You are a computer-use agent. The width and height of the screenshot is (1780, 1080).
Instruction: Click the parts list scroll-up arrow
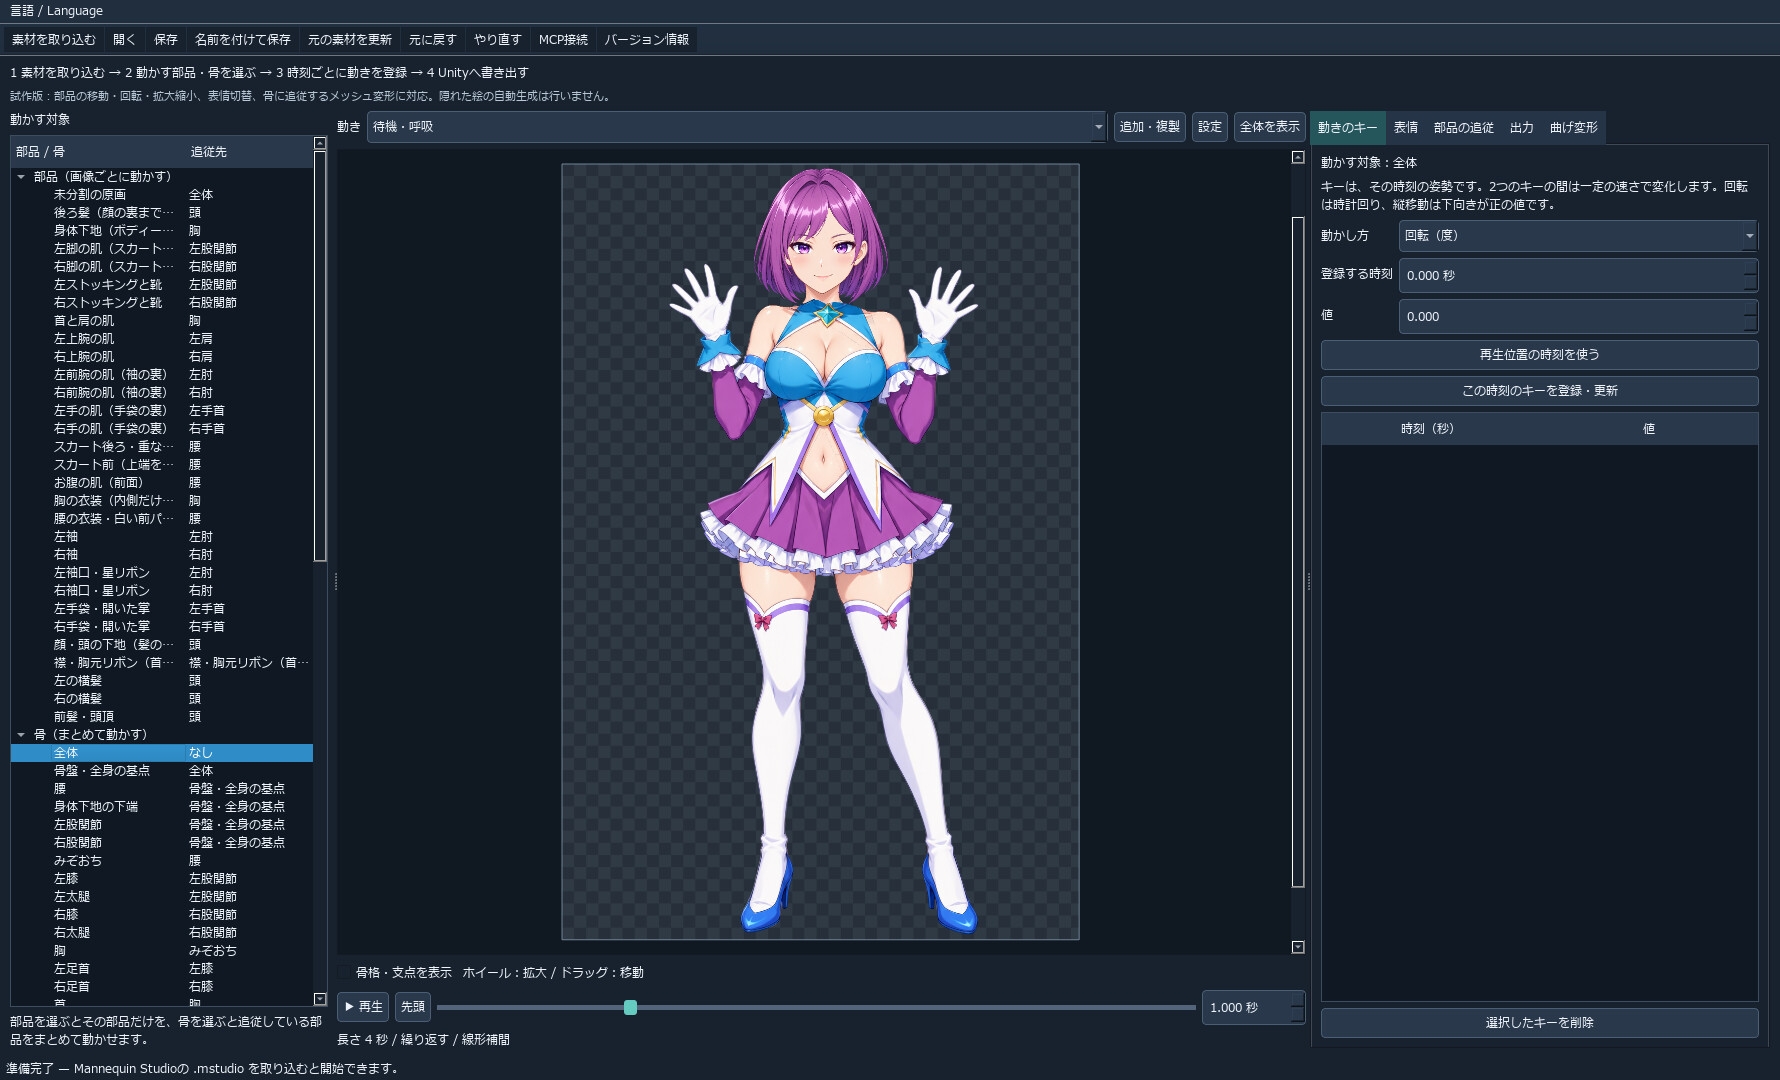coord(320,143)
